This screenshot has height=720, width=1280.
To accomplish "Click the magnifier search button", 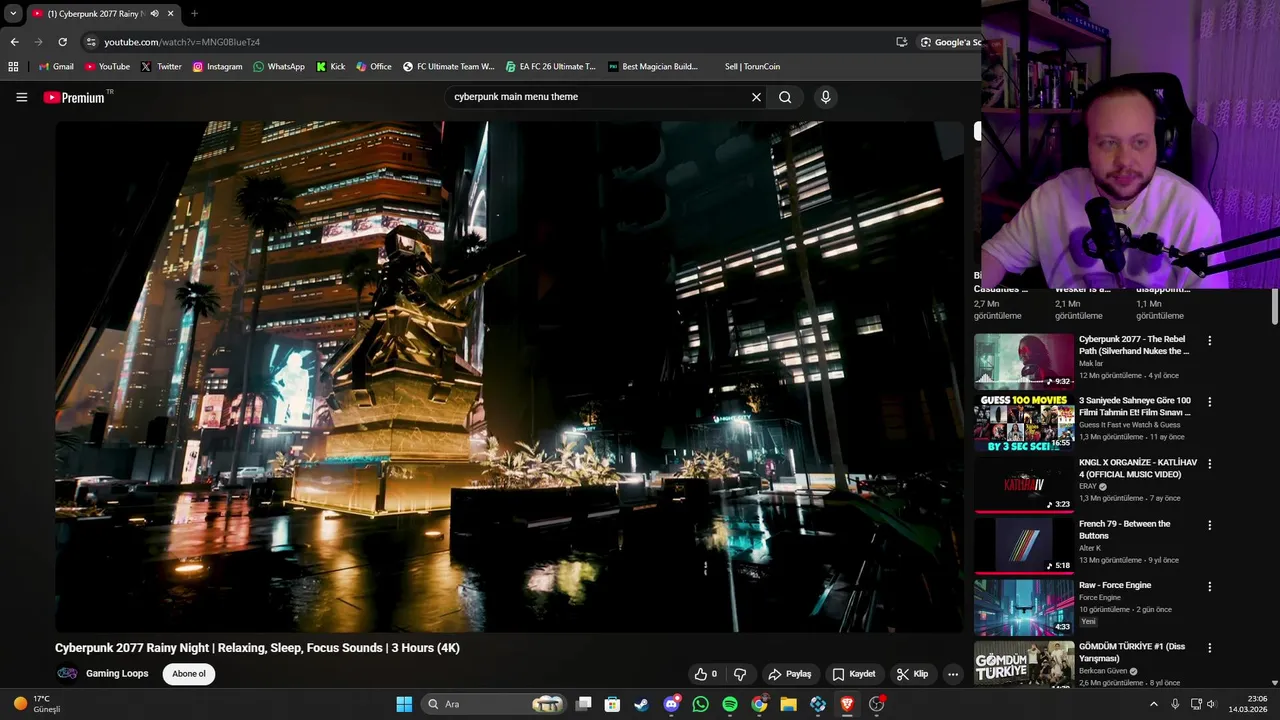I will [x=785, y=97].
